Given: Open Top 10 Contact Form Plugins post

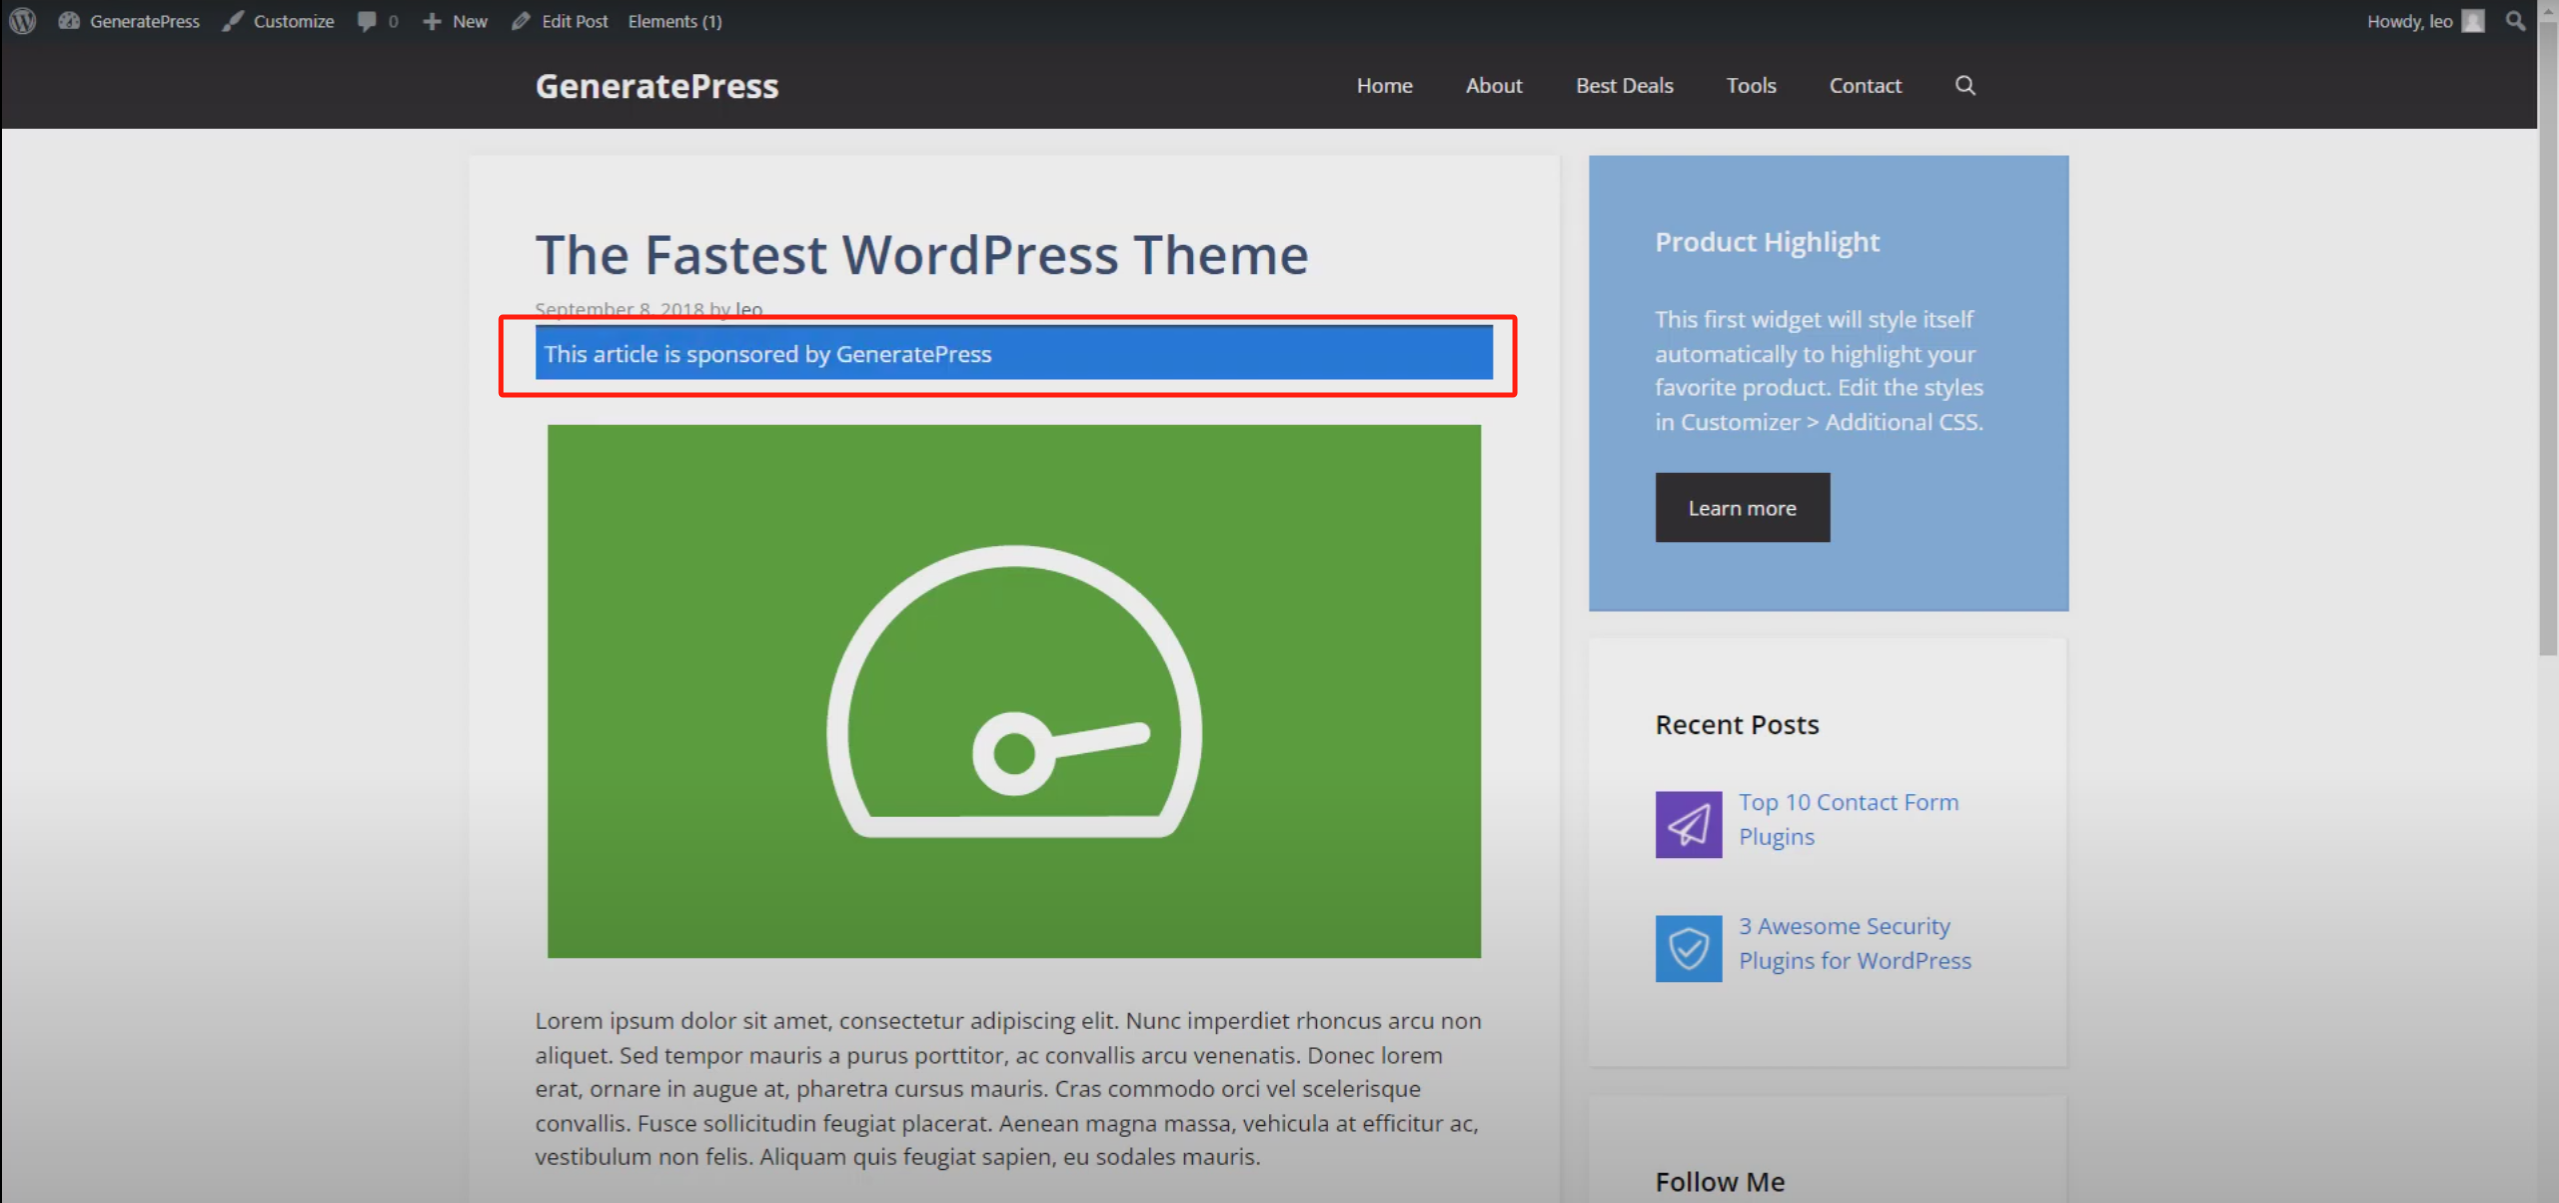Looking at the screenshot, I should pos(1848,818).
